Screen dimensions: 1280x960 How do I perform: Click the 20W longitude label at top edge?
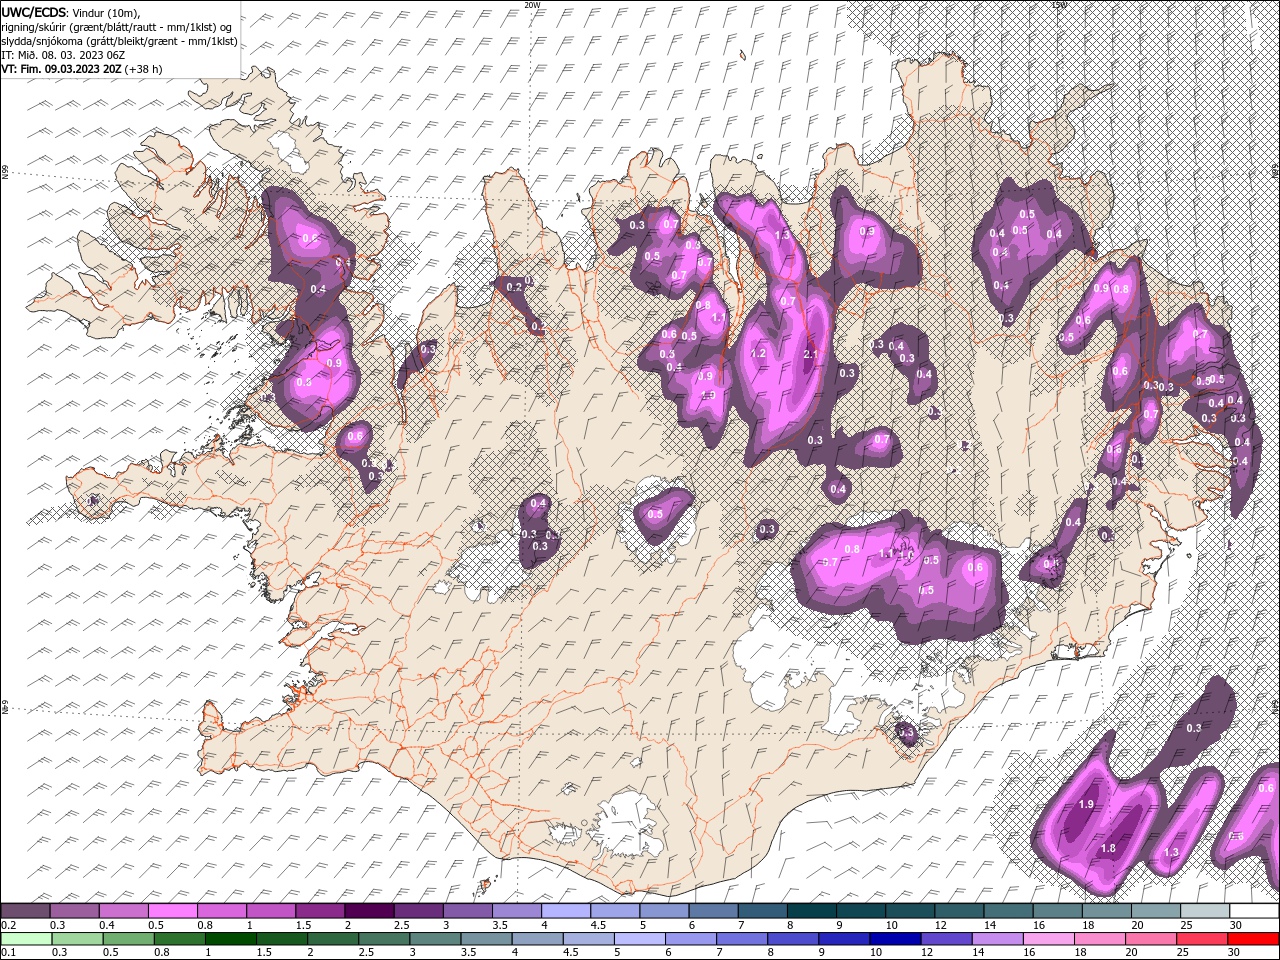tap(532, 5)
